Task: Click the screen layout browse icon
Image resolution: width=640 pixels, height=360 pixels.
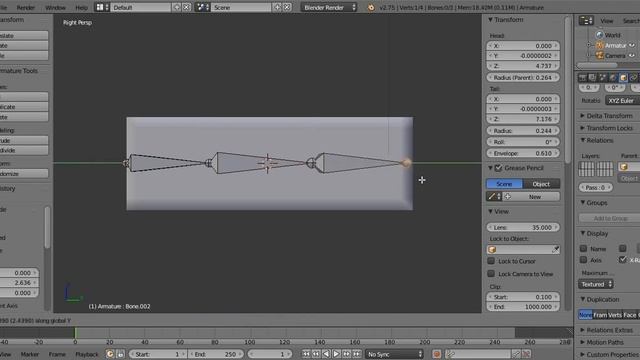Action: point(102,7)
